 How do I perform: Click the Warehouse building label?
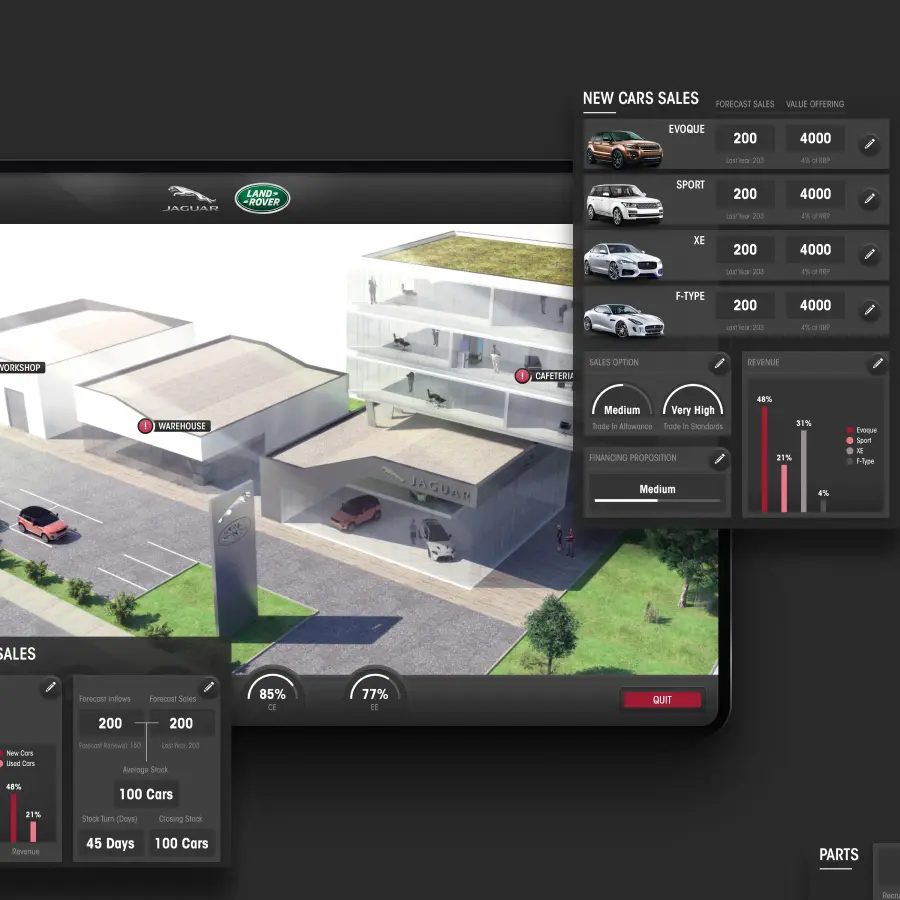pyautogui.click(x=181, y=426)
